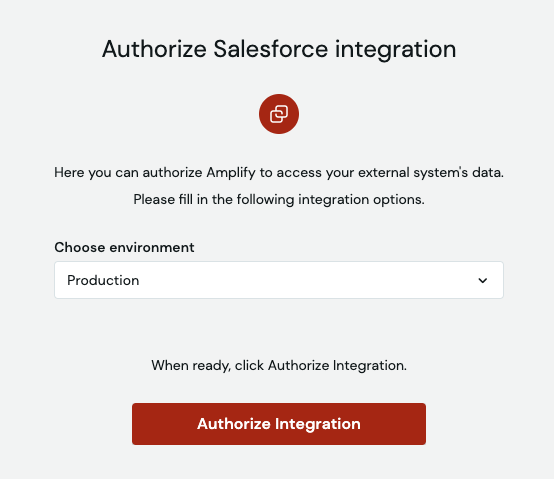The image size is (554, 479).
Task: Open the Choose environment dropdown
Action: coord(279,280)
